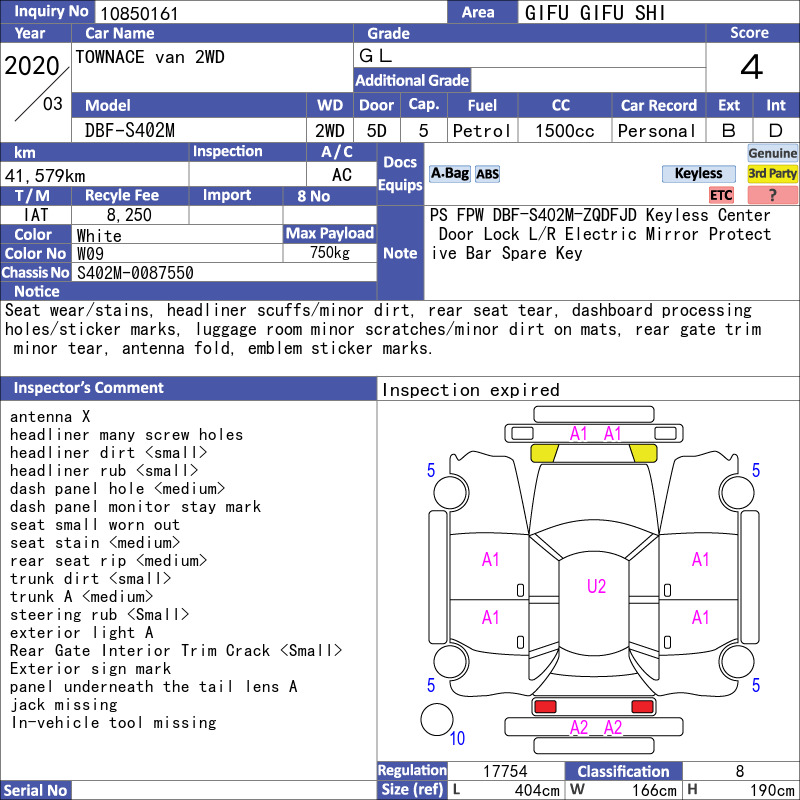Select the Keyless equipment badge
Screen dimensions: 800x800
(698, 173)
